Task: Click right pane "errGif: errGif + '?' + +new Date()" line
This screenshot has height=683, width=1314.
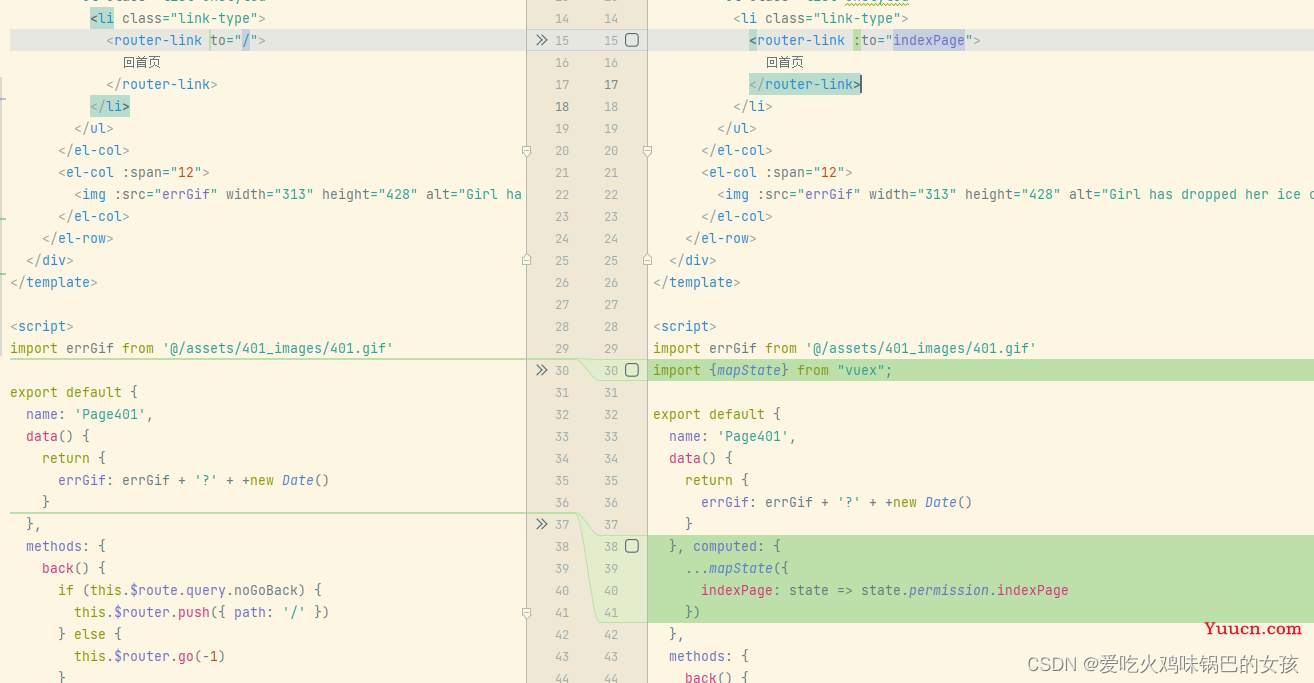Action: [837, 502]
